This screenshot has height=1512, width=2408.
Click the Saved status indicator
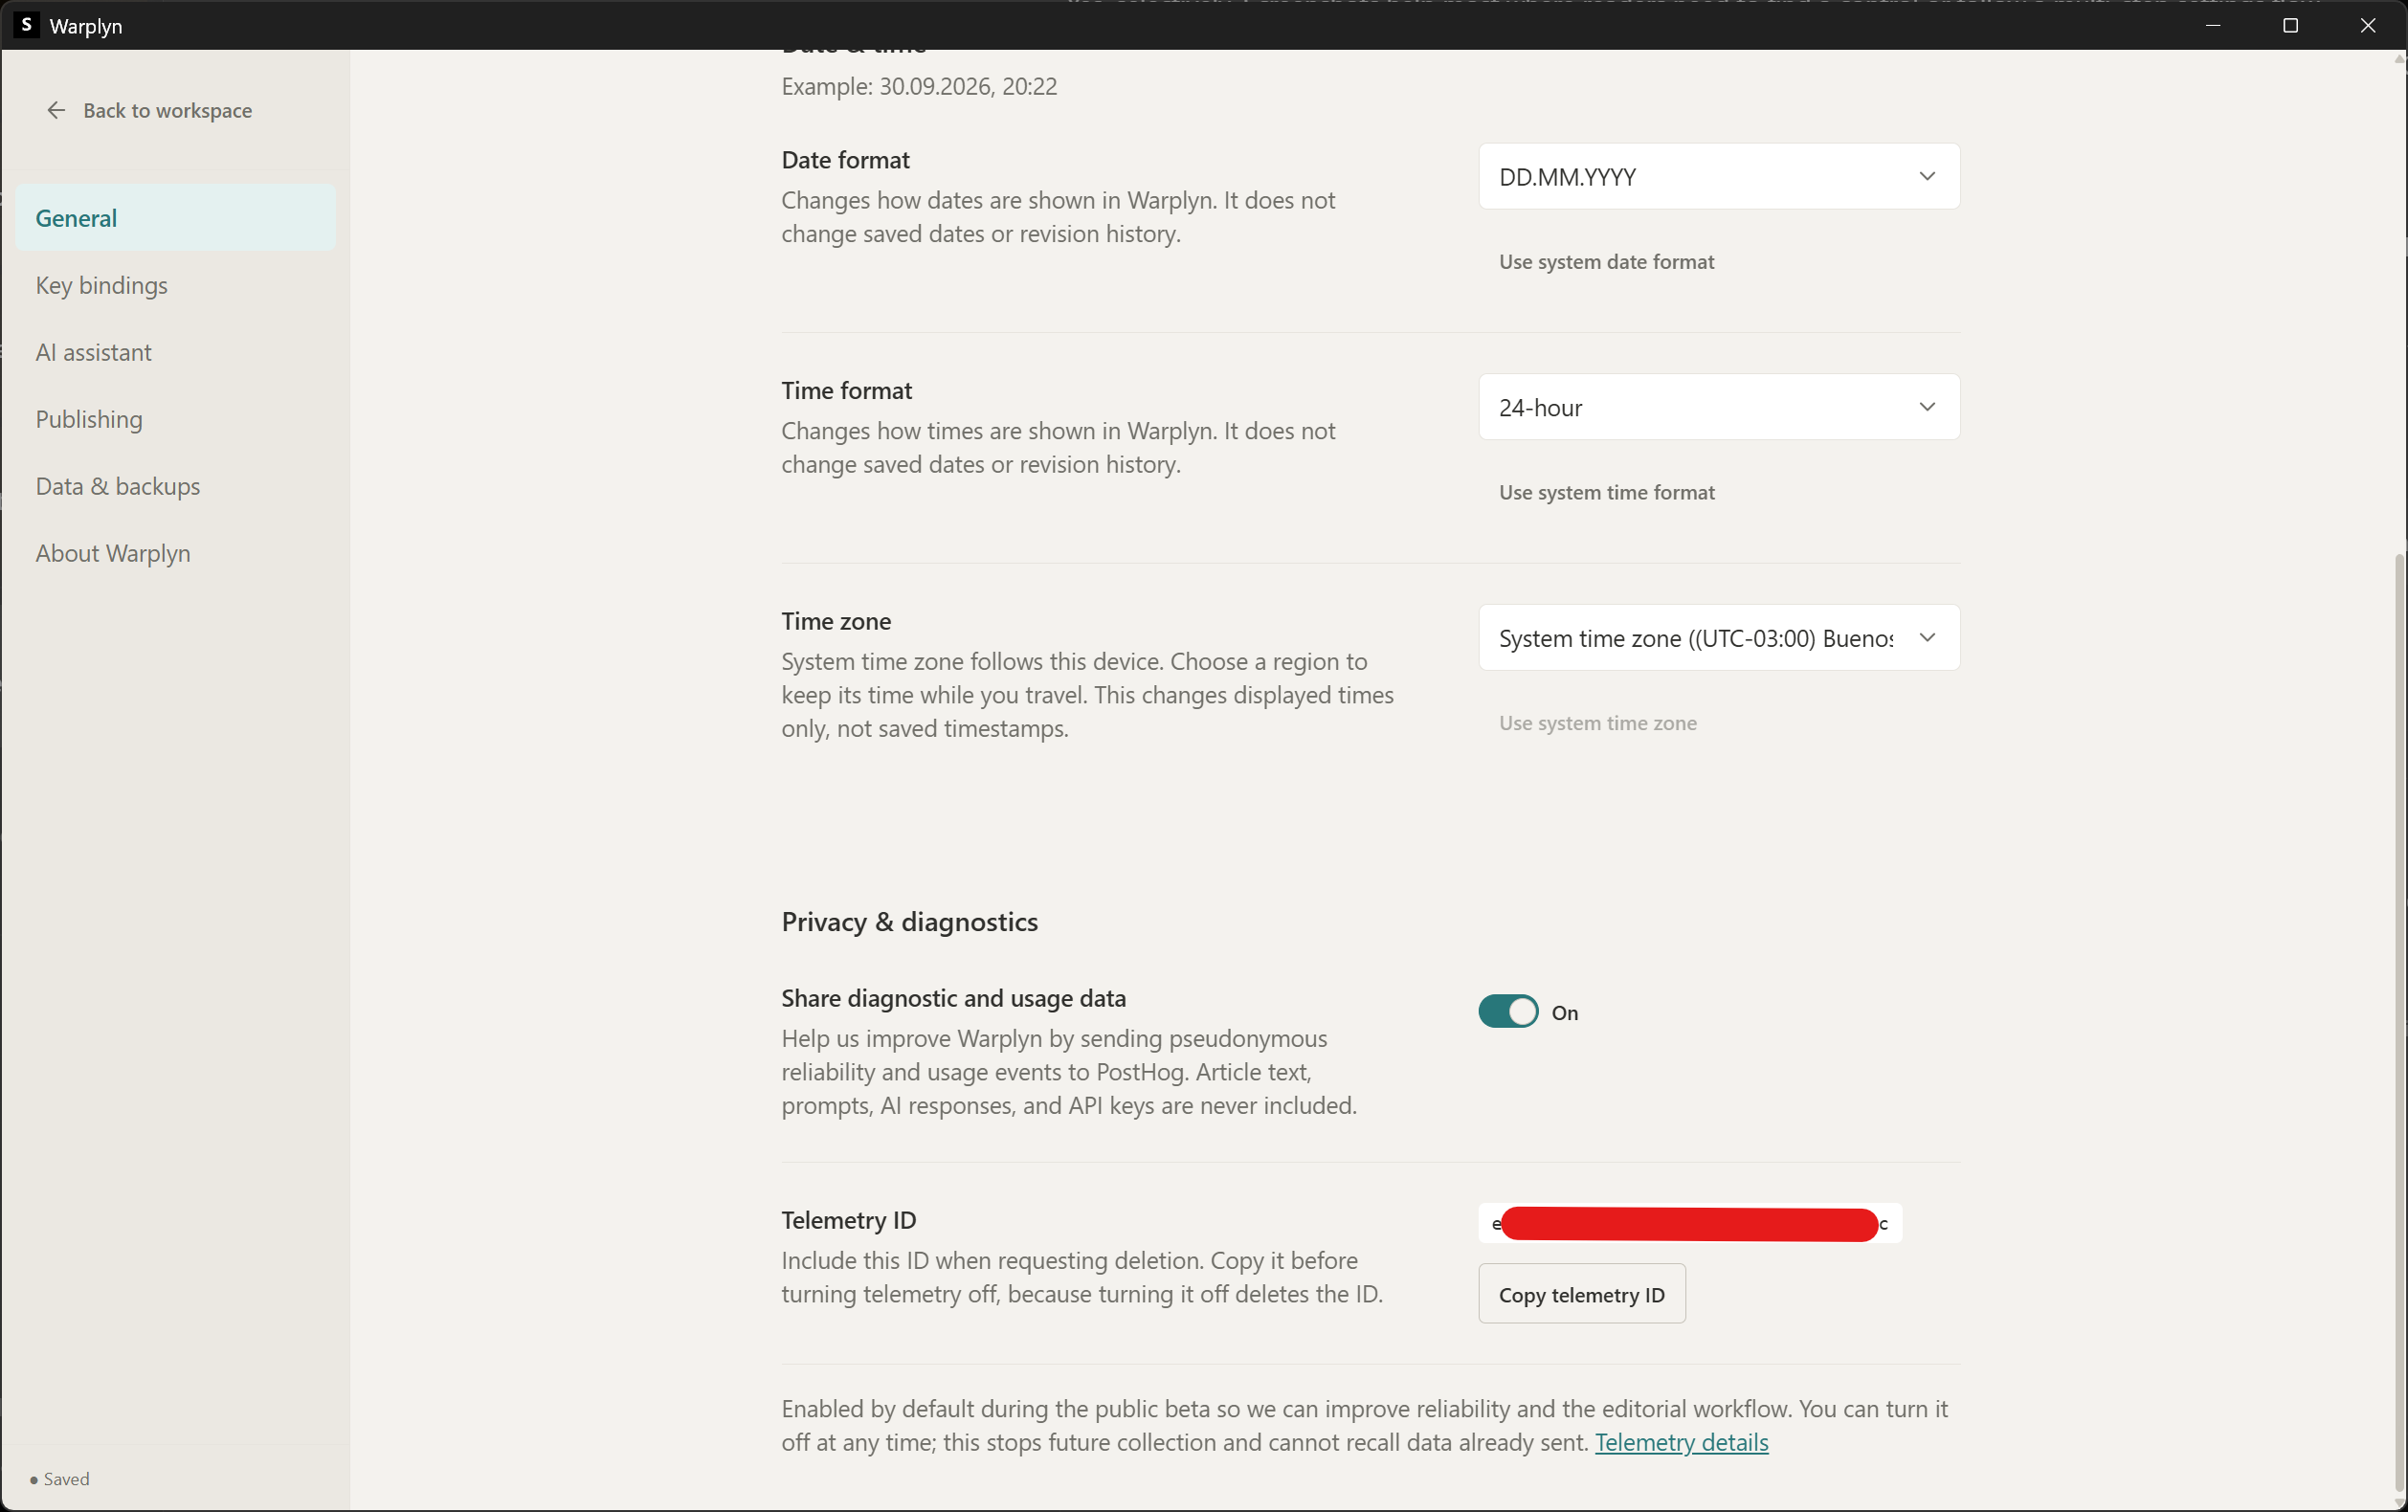[x=61, y=1479]
